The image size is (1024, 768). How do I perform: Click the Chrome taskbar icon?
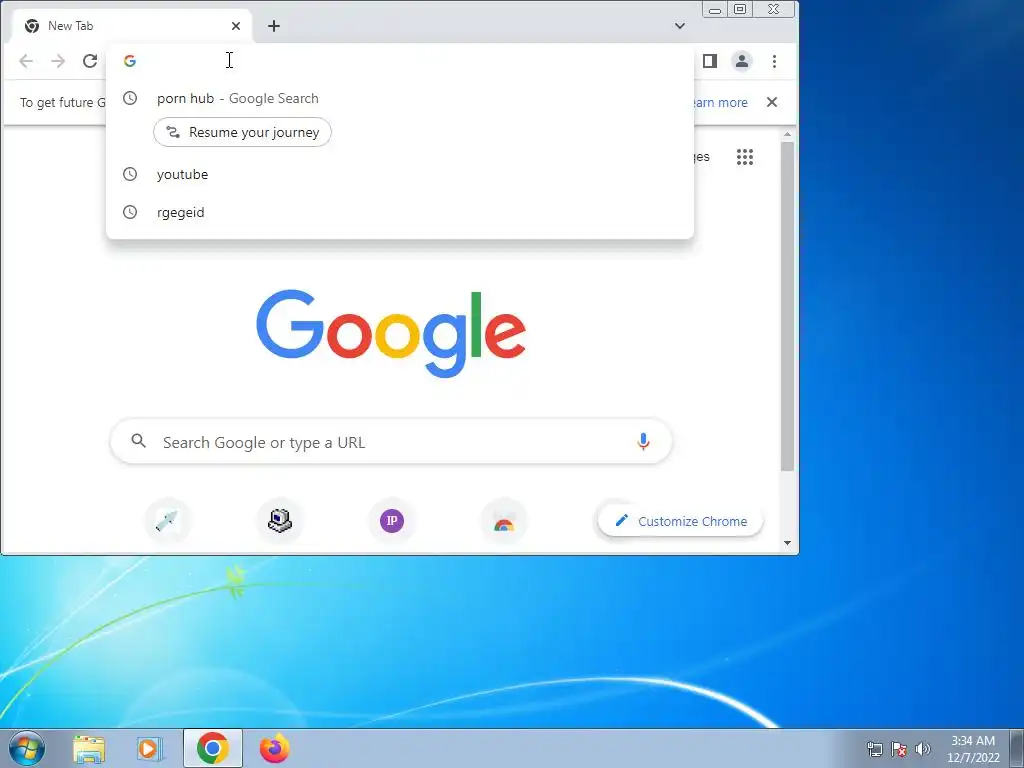(213, 748)
